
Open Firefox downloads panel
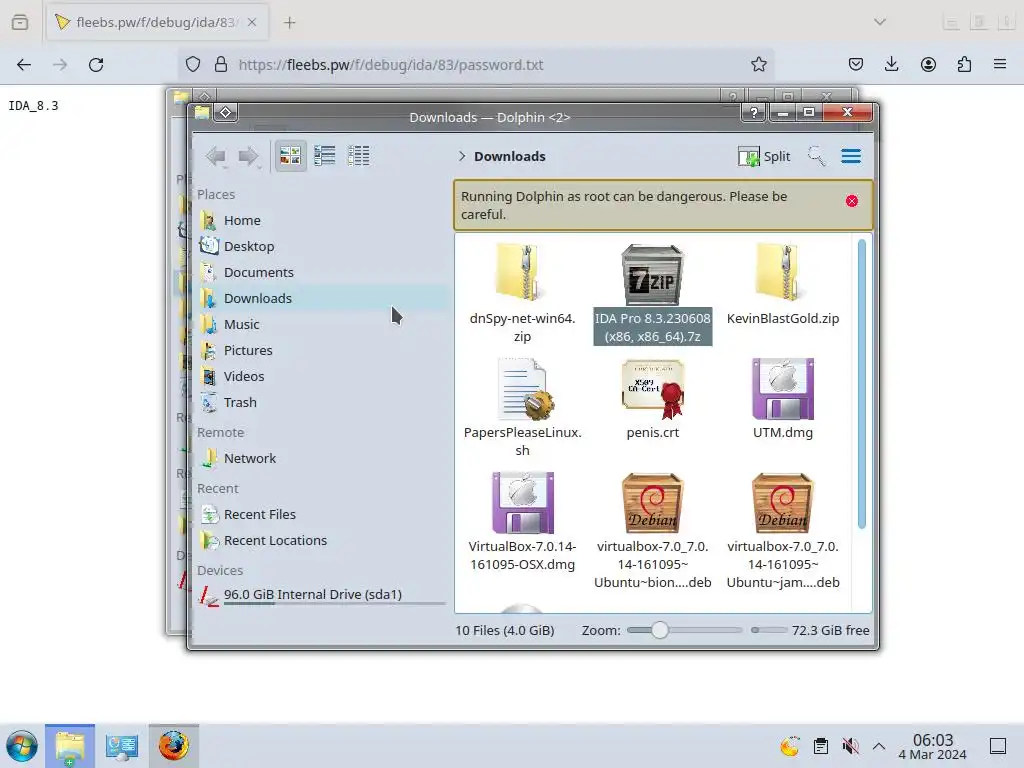click(x=891, y=65)
